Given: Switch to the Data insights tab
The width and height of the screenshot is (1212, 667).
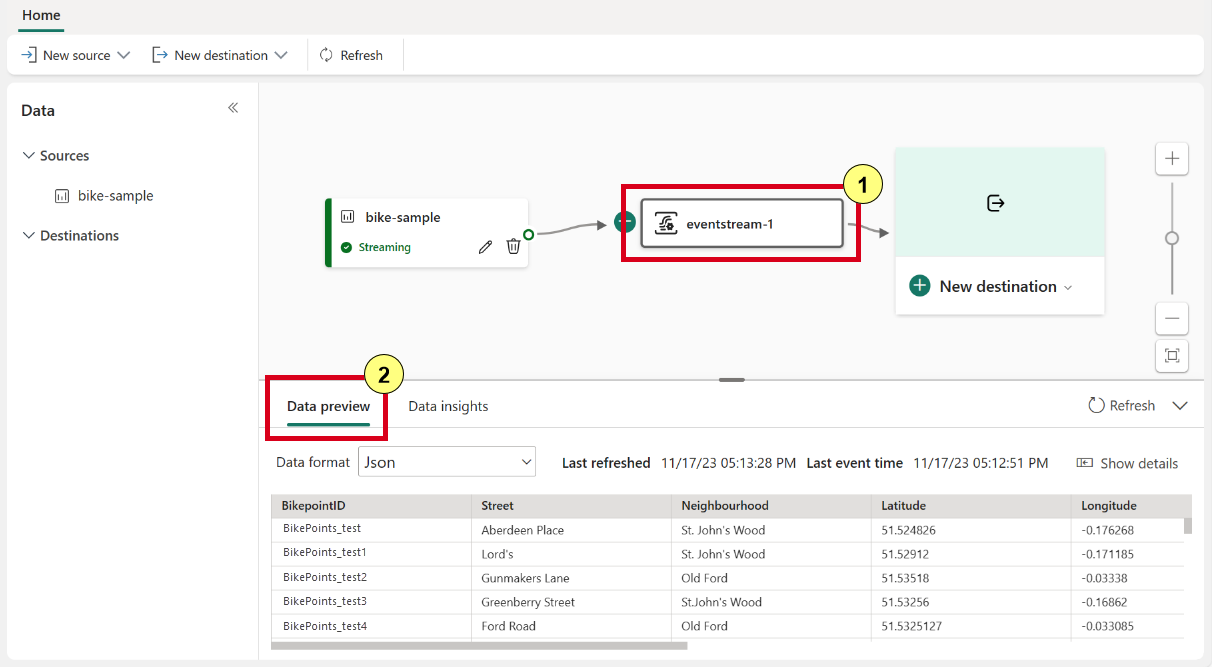Looking at the screenshot, I should [448, 406].
